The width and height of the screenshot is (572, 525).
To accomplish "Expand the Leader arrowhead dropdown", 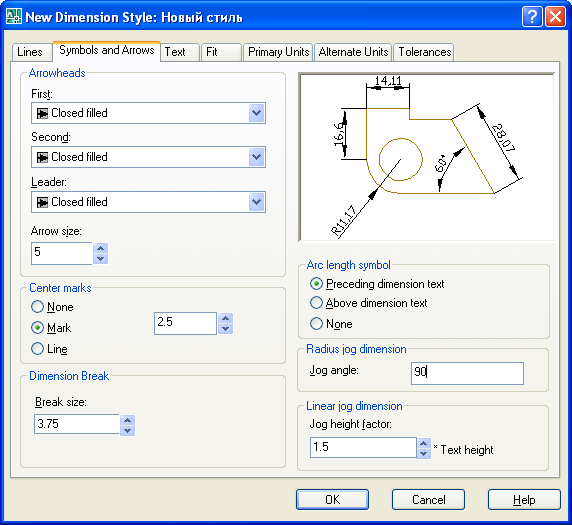I will point(256,202).
